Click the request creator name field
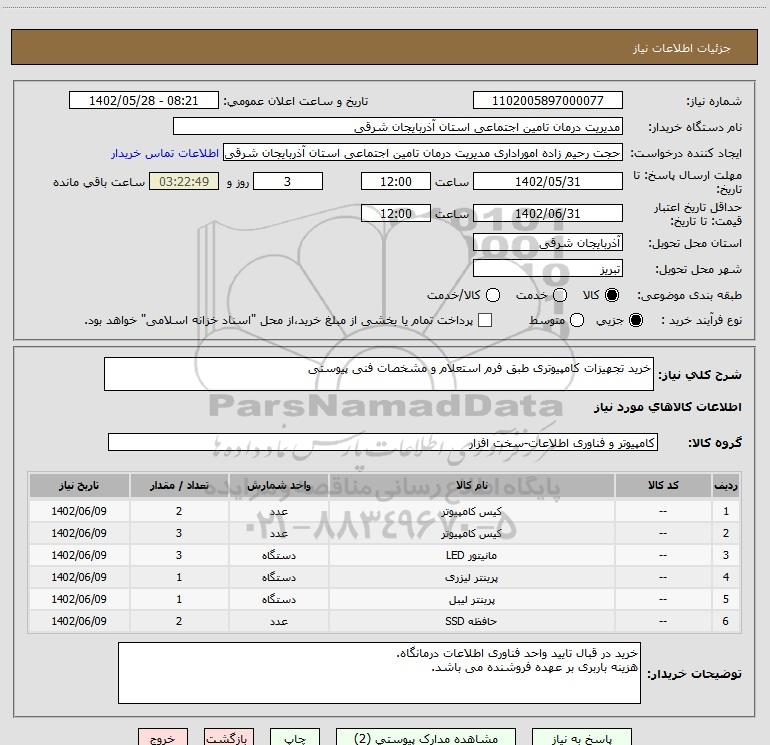This screenshot has height=745, width=770. coord(423,153)
